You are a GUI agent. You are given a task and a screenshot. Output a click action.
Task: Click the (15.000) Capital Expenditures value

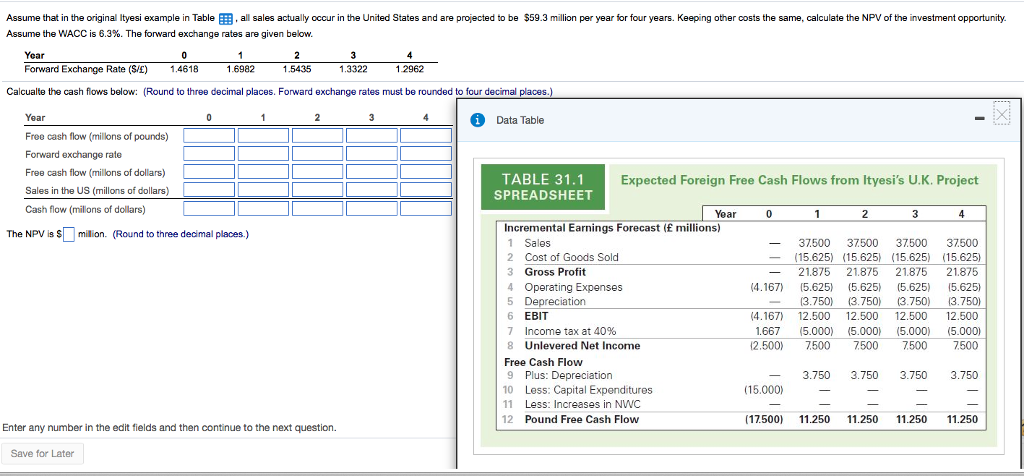(764, 390)
